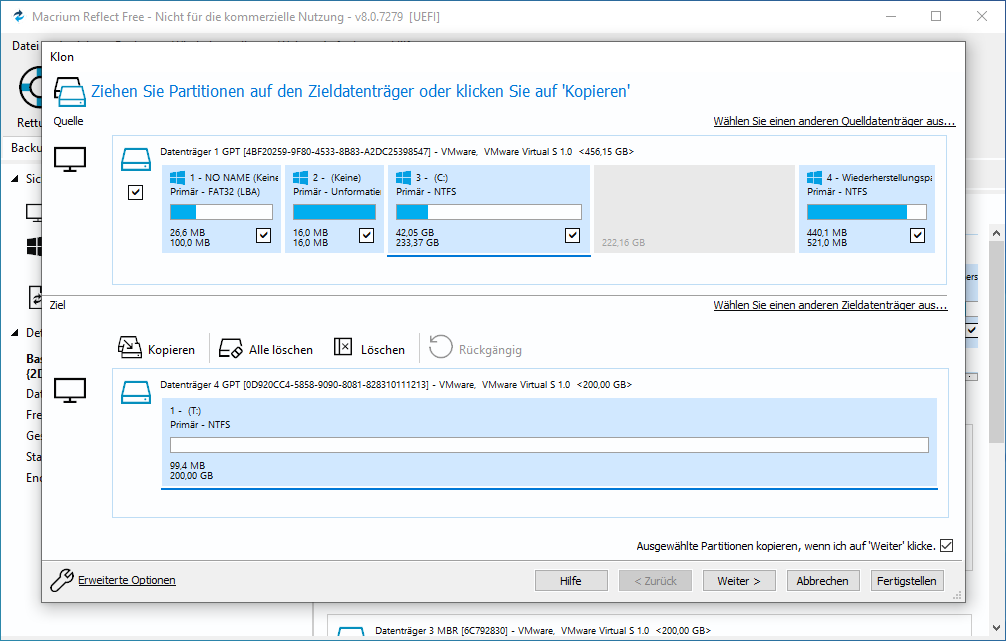This screenshot has width=1006, height=641.
Task: Click the main window scrollbar up arrow
Action: pos(996,233)
